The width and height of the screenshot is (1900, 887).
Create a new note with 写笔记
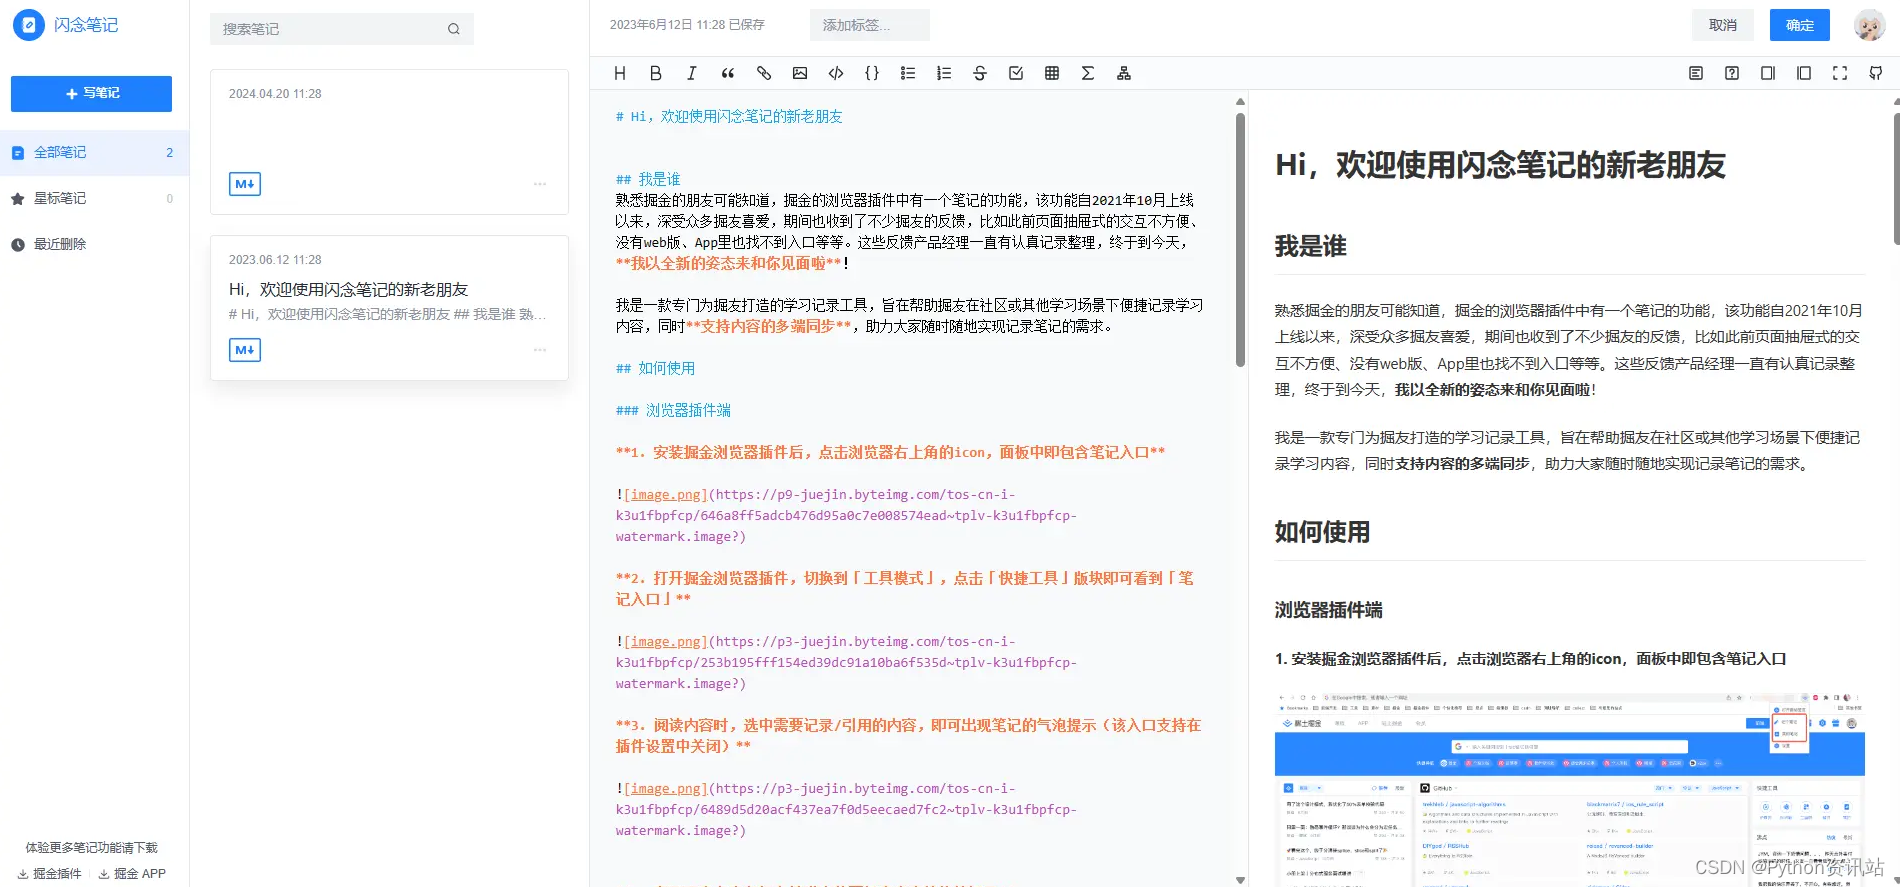(91, 93)
